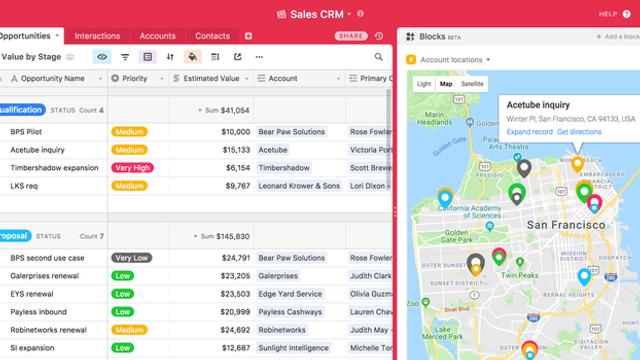Screen dimensions: 640x360
Task: Open the revision history clock icon
Action: 379,36
